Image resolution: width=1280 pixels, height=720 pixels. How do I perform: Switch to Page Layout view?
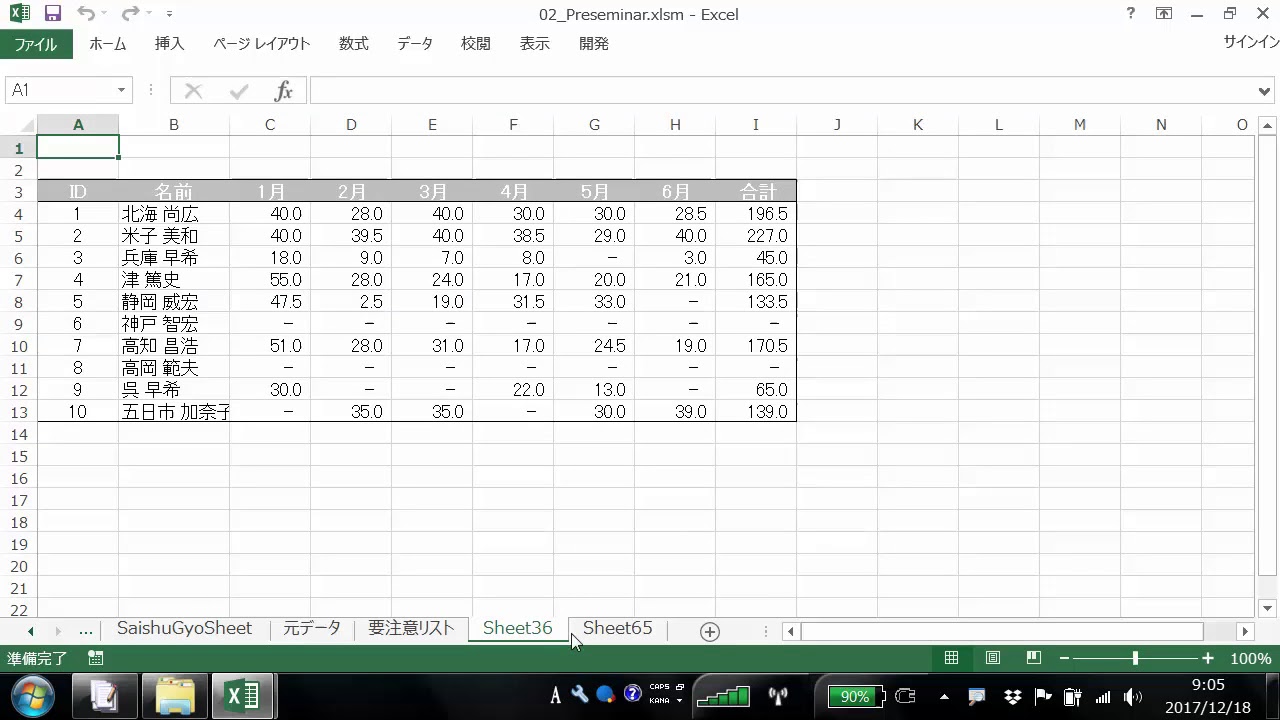(x=993, y=658)
